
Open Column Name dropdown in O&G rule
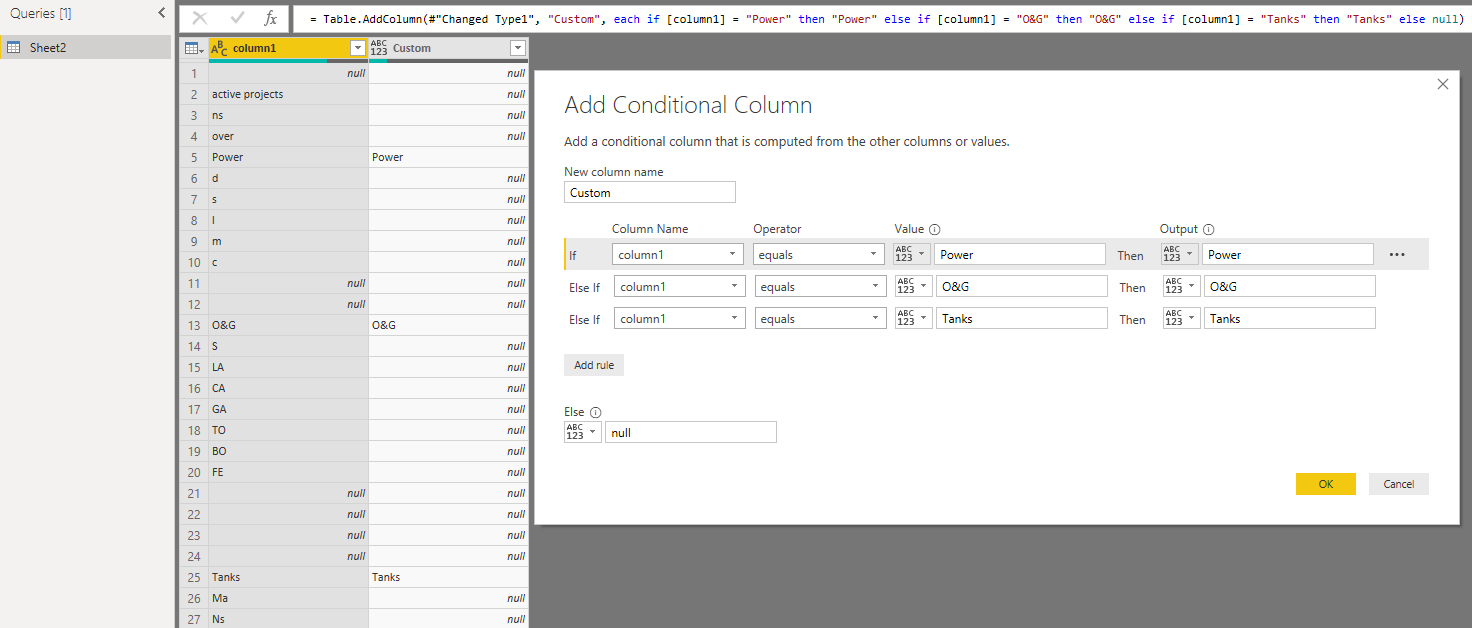coord(680,286)
